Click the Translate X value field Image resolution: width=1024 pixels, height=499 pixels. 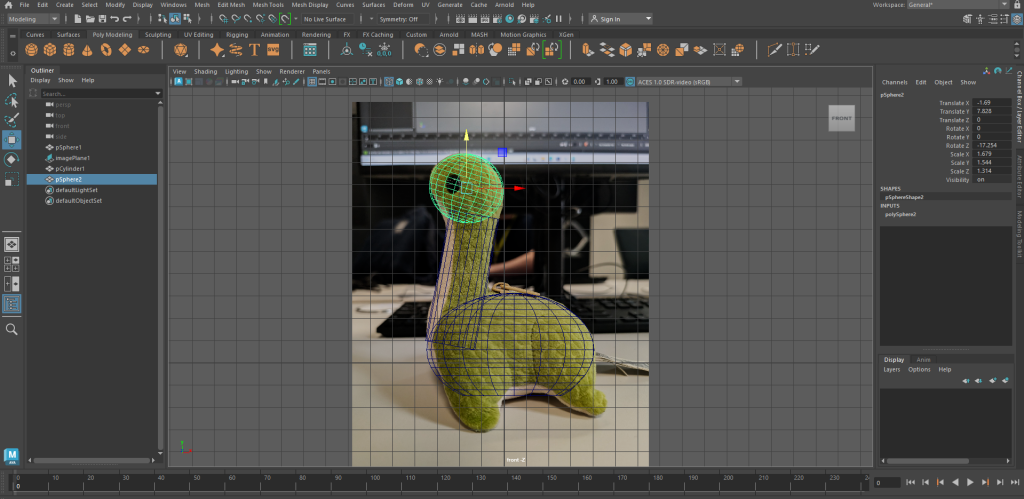(x=990, y=103)
